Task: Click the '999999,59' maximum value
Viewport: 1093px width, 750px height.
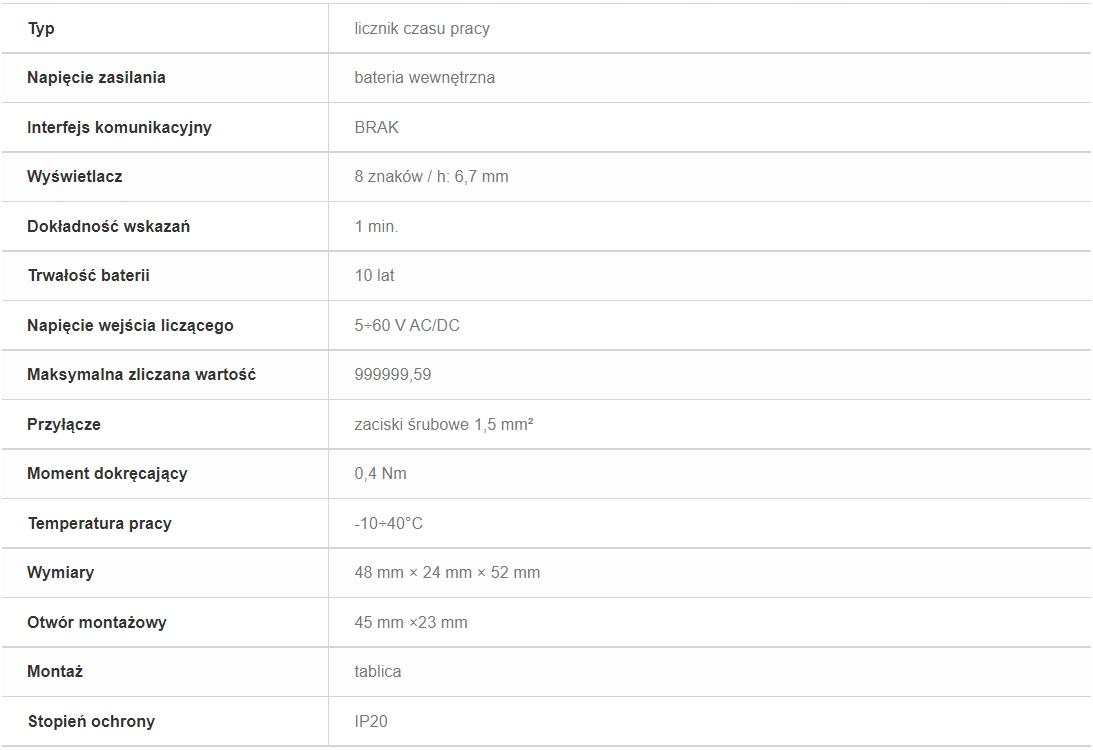Action: coord(392,375)
